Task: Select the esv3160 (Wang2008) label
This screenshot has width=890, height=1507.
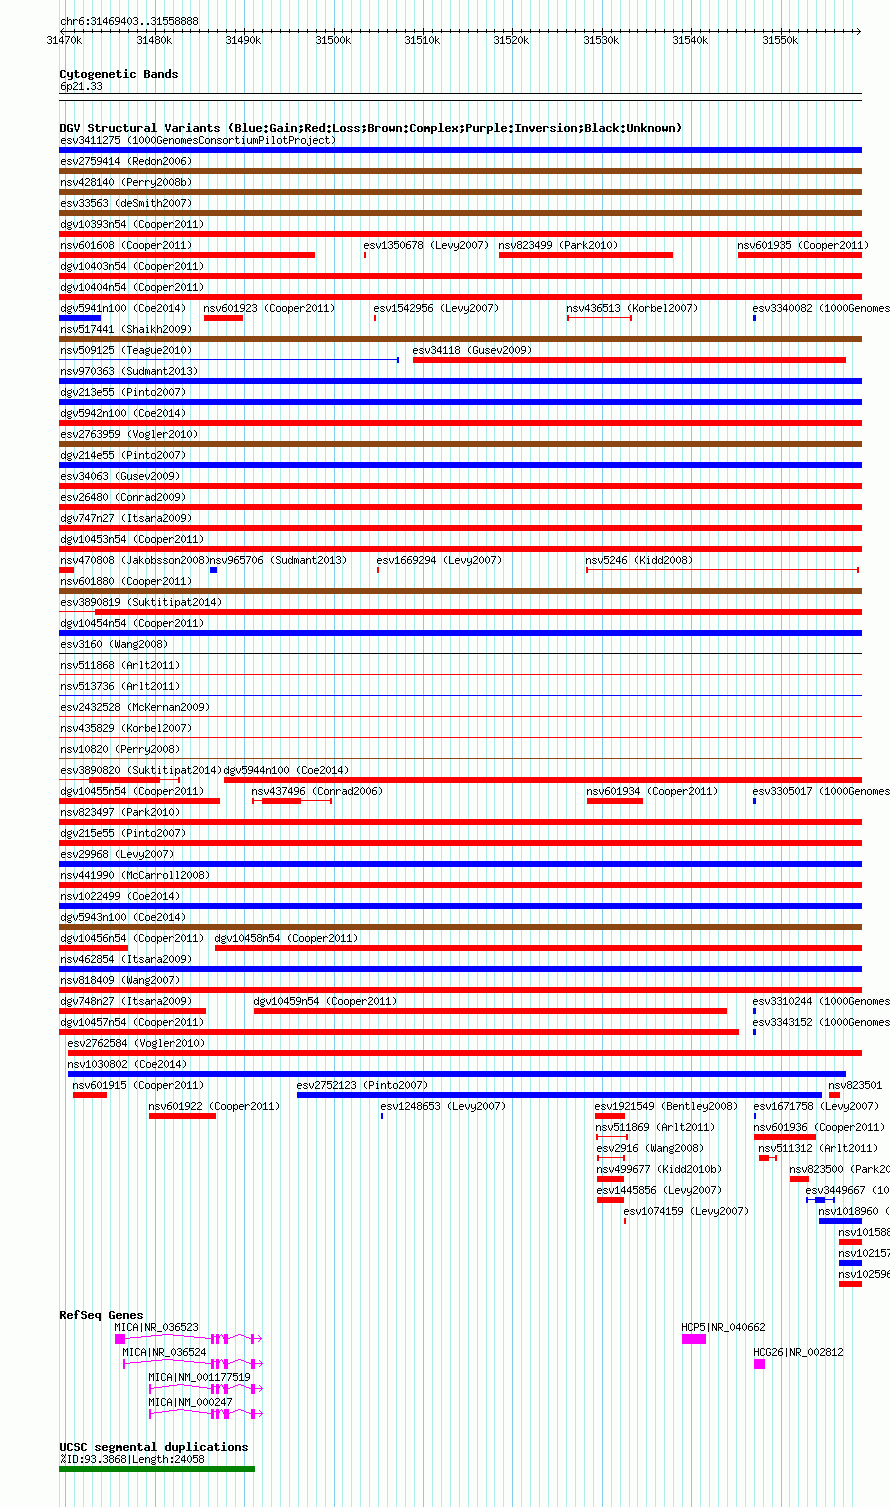Action: coord(114,644)
